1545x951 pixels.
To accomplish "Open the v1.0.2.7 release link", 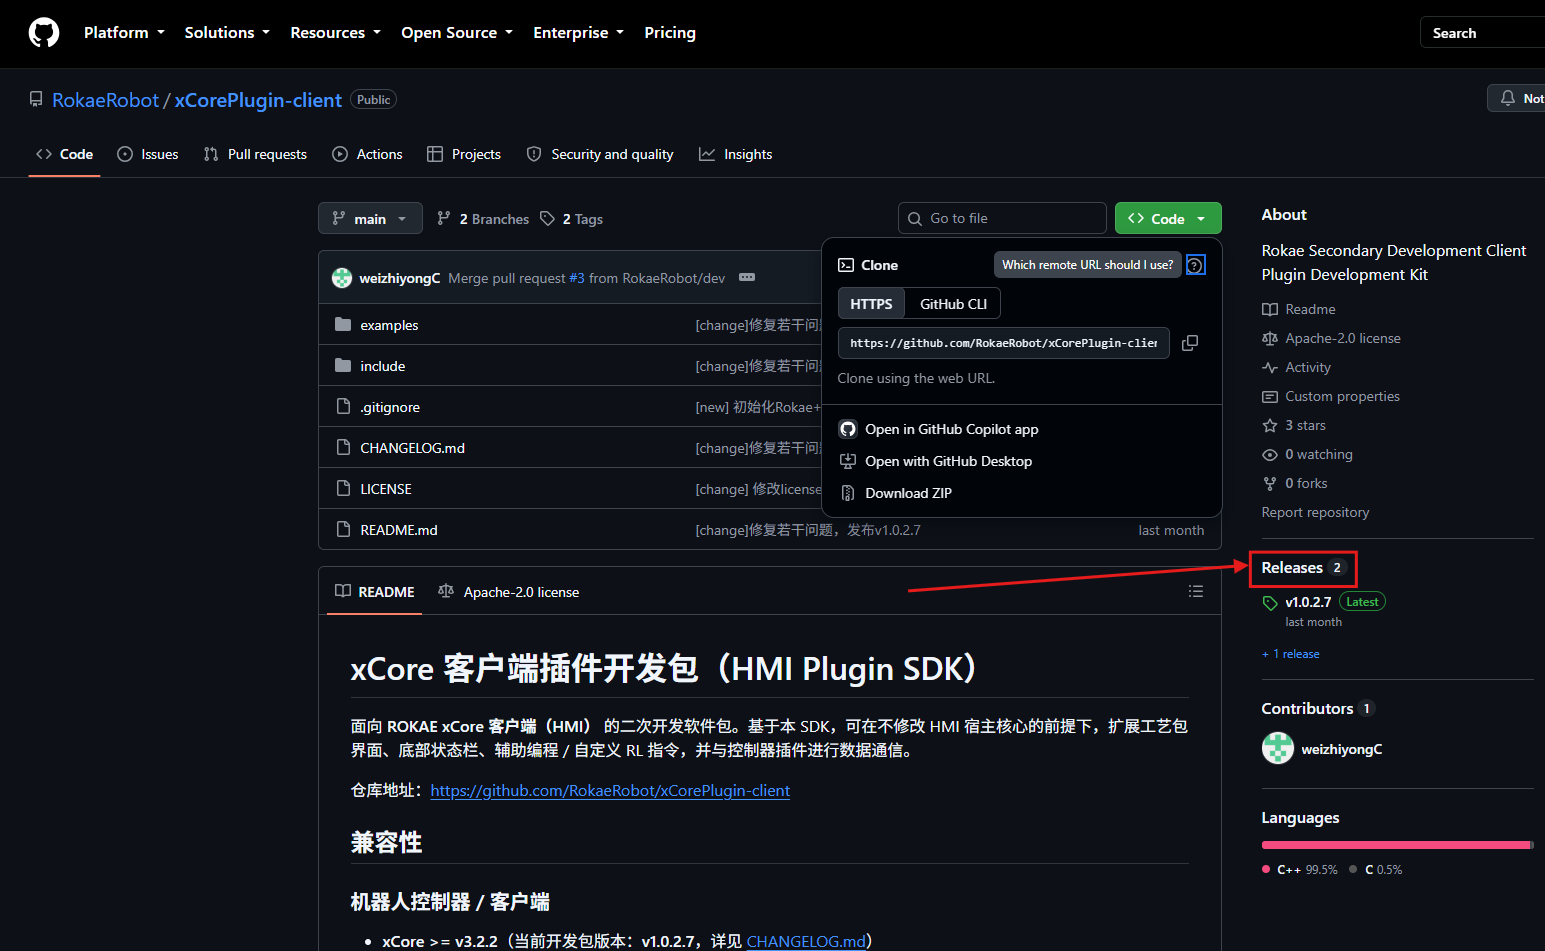I will (1308, 602).
